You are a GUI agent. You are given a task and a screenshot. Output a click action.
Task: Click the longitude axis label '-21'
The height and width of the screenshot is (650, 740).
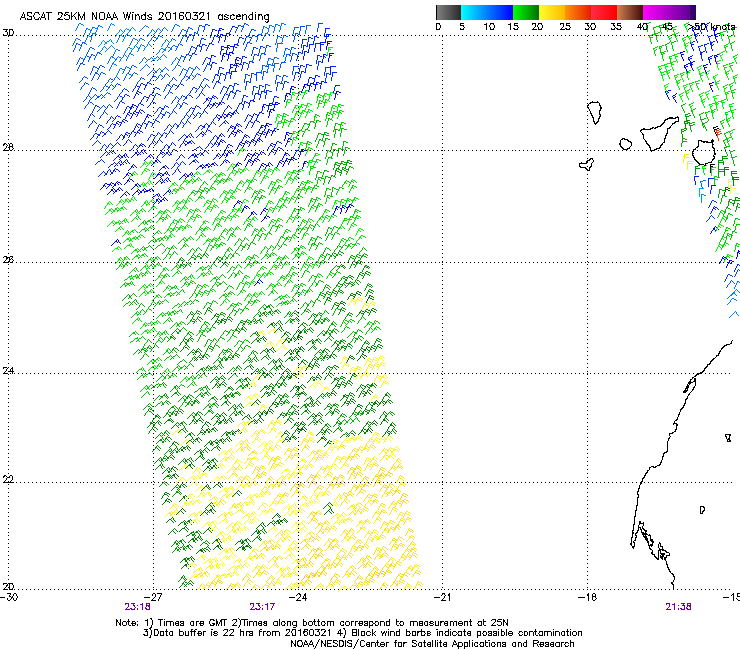click(442, 597)
